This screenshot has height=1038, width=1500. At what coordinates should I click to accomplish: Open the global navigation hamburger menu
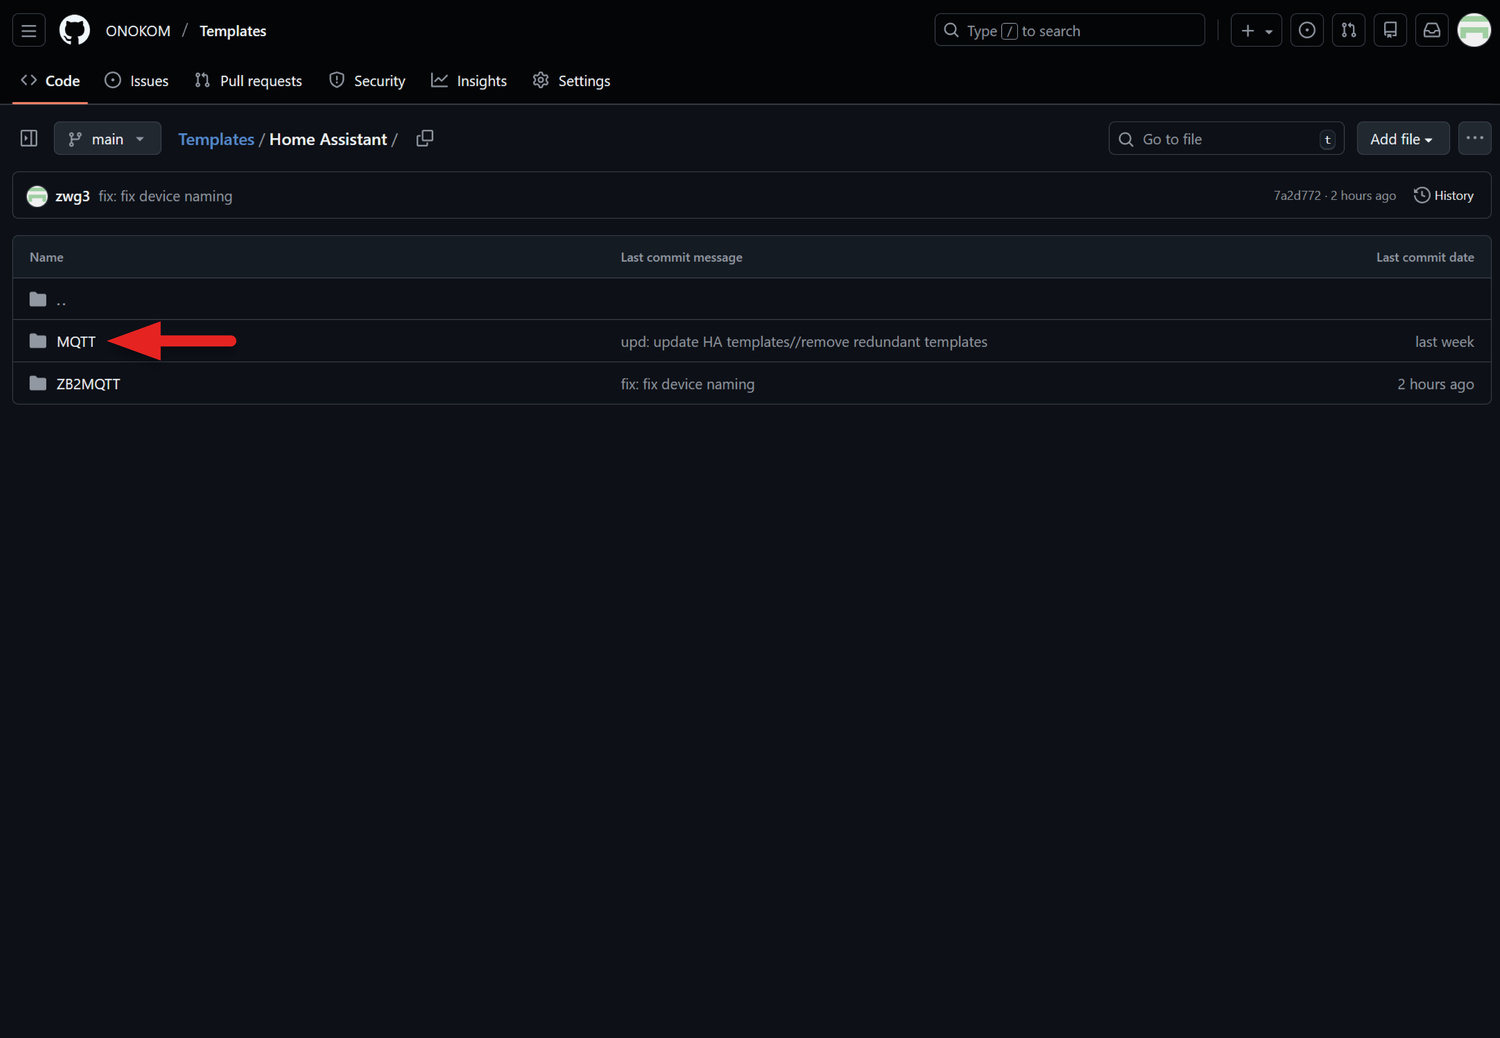[29, 31]
